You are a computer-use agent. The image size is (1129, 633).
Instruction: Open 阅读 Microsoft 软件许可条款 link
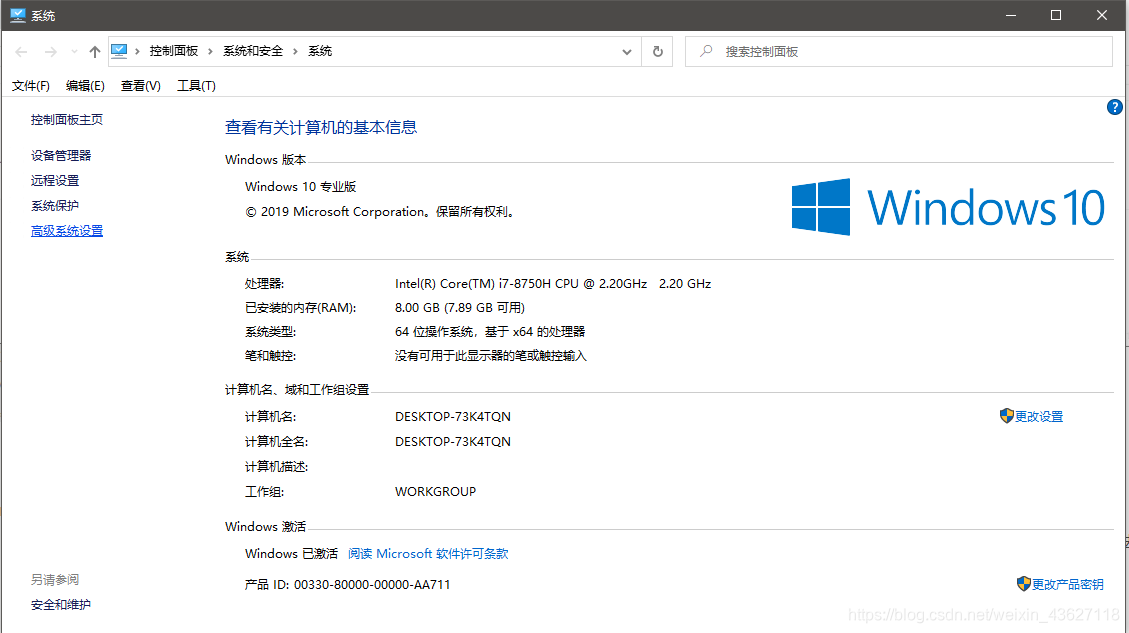pyautogui.click(x=428, y=554)
